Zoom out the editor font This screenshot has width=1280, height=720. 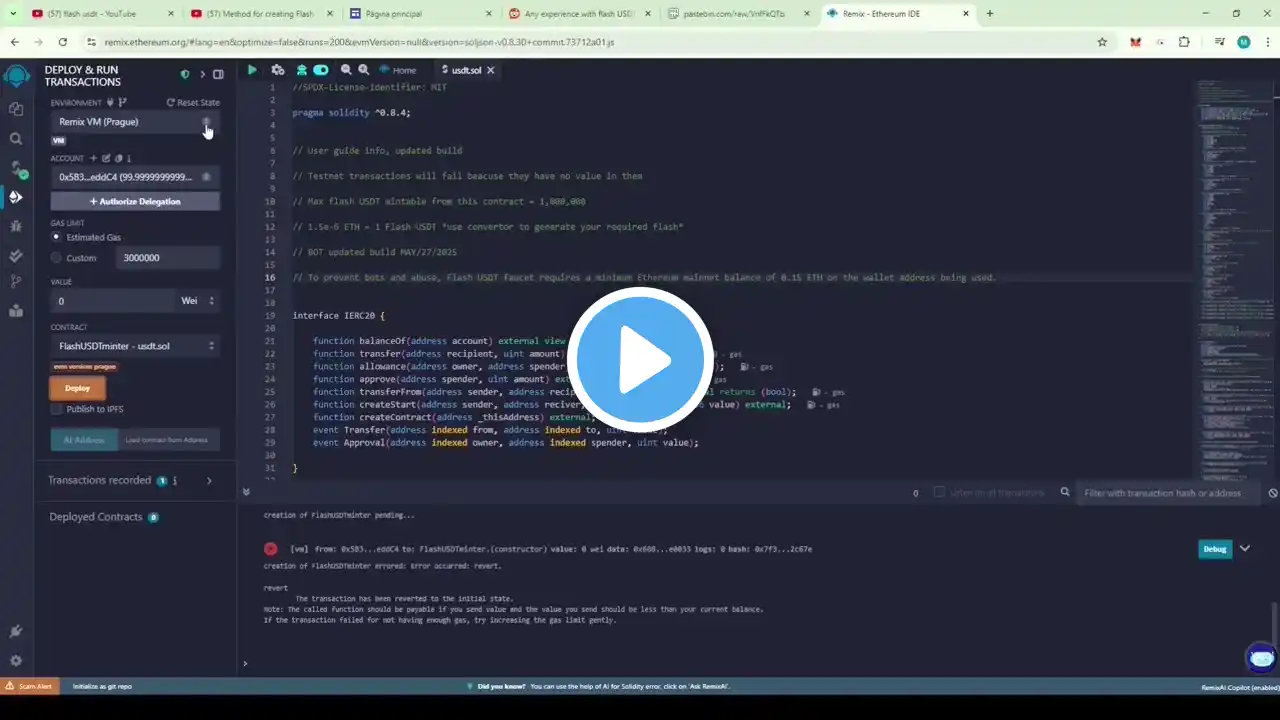(346, 70)
